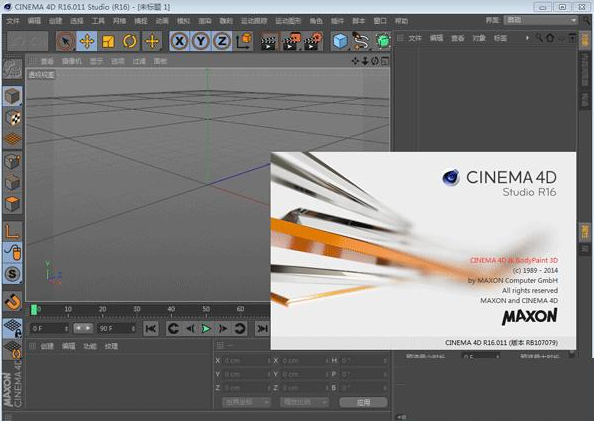Select the spline pen tool icon

tap(361, 41)
